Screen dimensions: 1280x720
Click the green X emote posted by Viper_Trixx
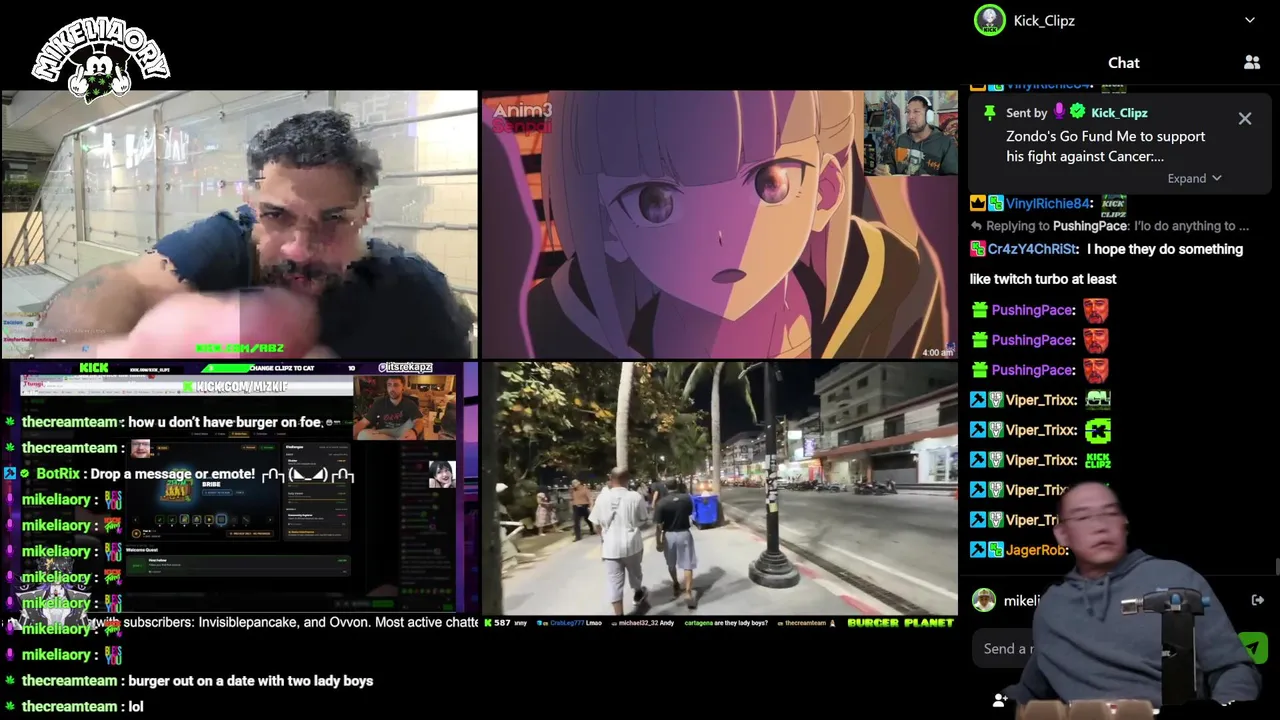1097,431
